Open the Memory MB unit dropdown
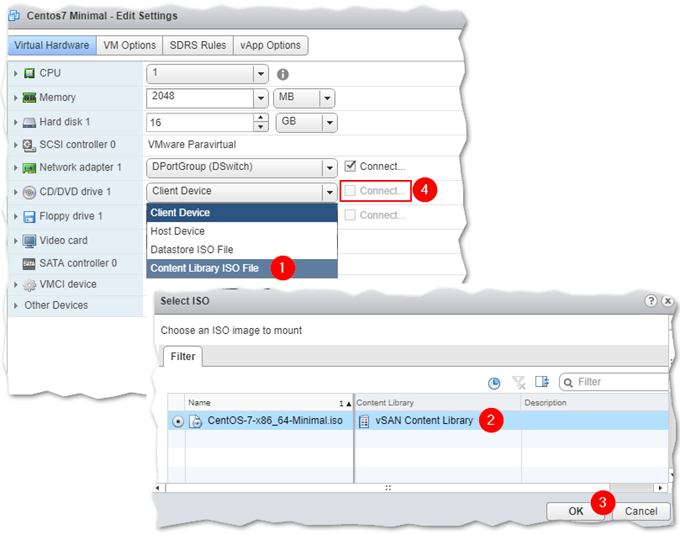Screen dimensions: 680x535 pyautogui.click(x=327, y=98)
